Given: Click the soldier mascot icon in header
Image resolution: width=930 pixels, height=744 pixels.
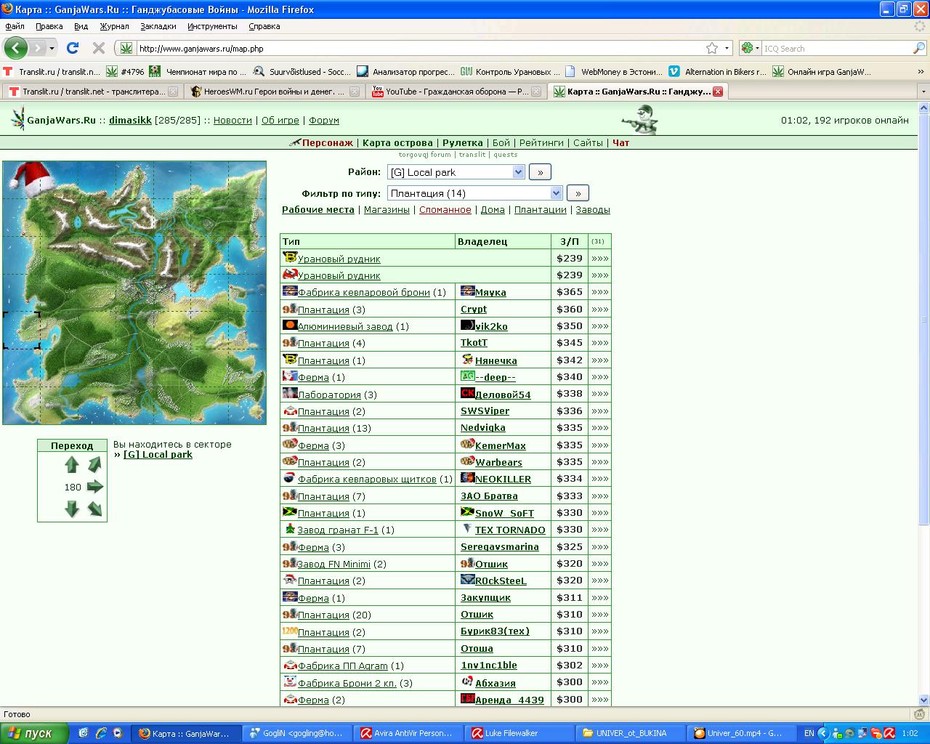Looking at the screenshot, I should click(x=641, y=119).
